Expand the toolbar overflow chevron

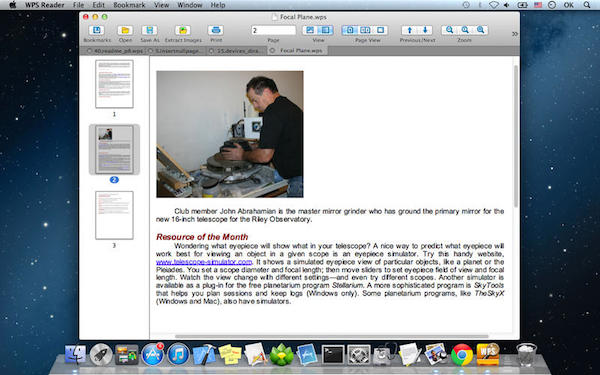coord(515,34)
